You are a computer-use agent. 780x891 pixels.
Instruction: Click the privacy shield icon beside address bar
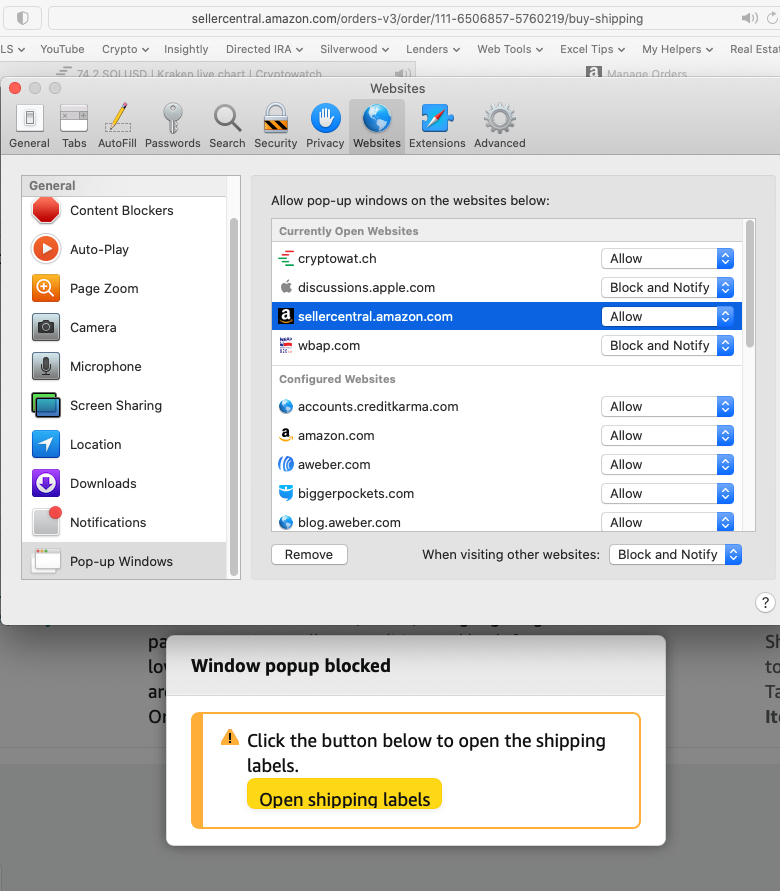tap(23, 18)
